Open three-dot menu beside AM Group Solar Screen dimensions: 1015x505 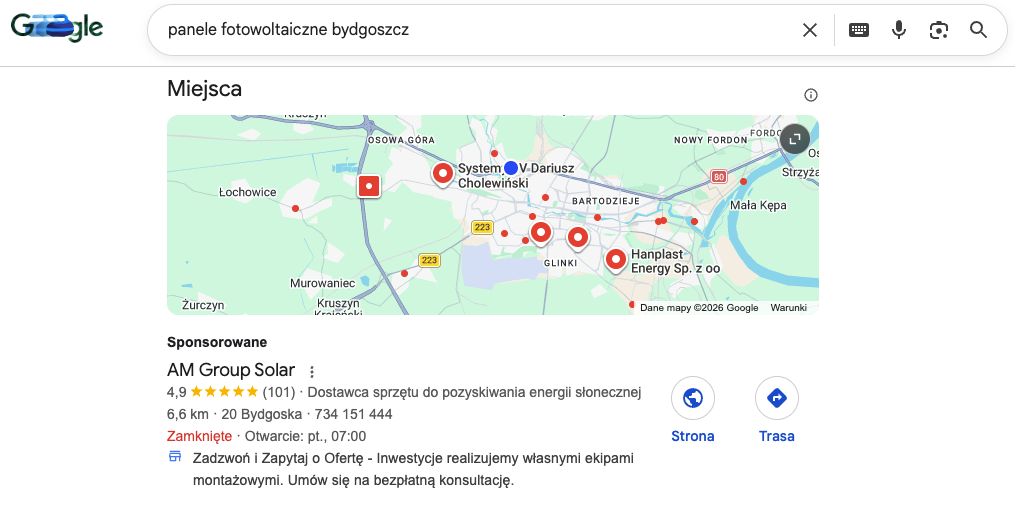pyautogui.click(x=312, y=372)
